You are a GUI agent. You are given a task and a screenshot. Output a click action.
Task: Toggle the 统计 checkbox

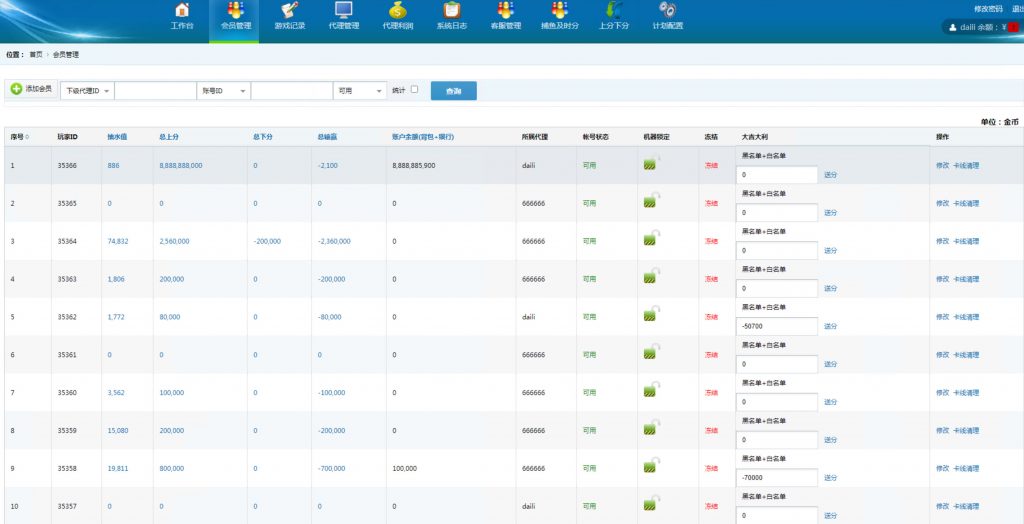click(x=415, y=90)
